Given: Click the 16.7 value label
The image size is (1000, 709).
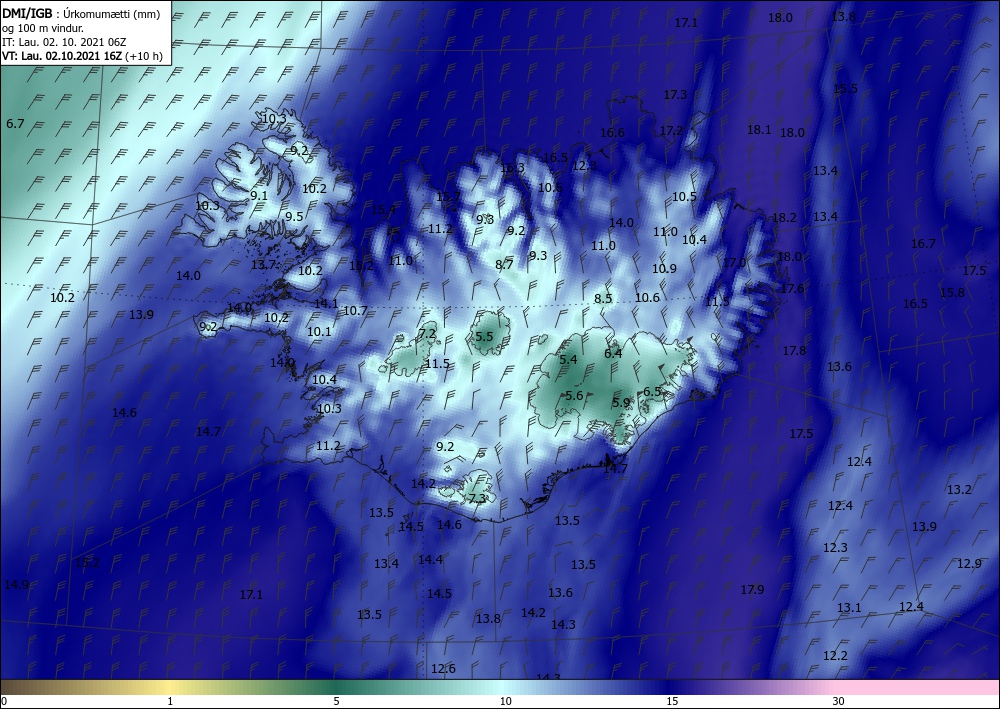Looking at the screenshot, I should 923,244.
